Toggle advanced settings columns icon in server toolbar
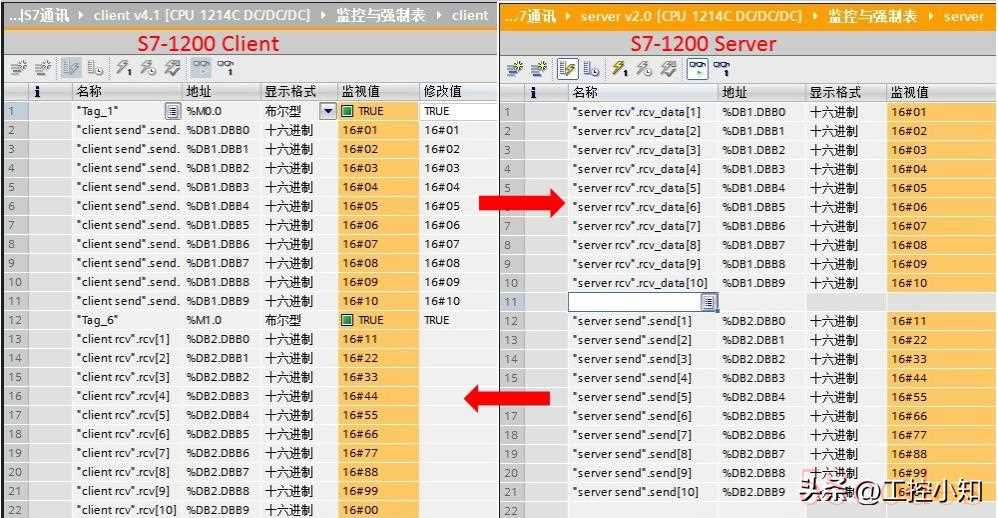 coord(591,68)
